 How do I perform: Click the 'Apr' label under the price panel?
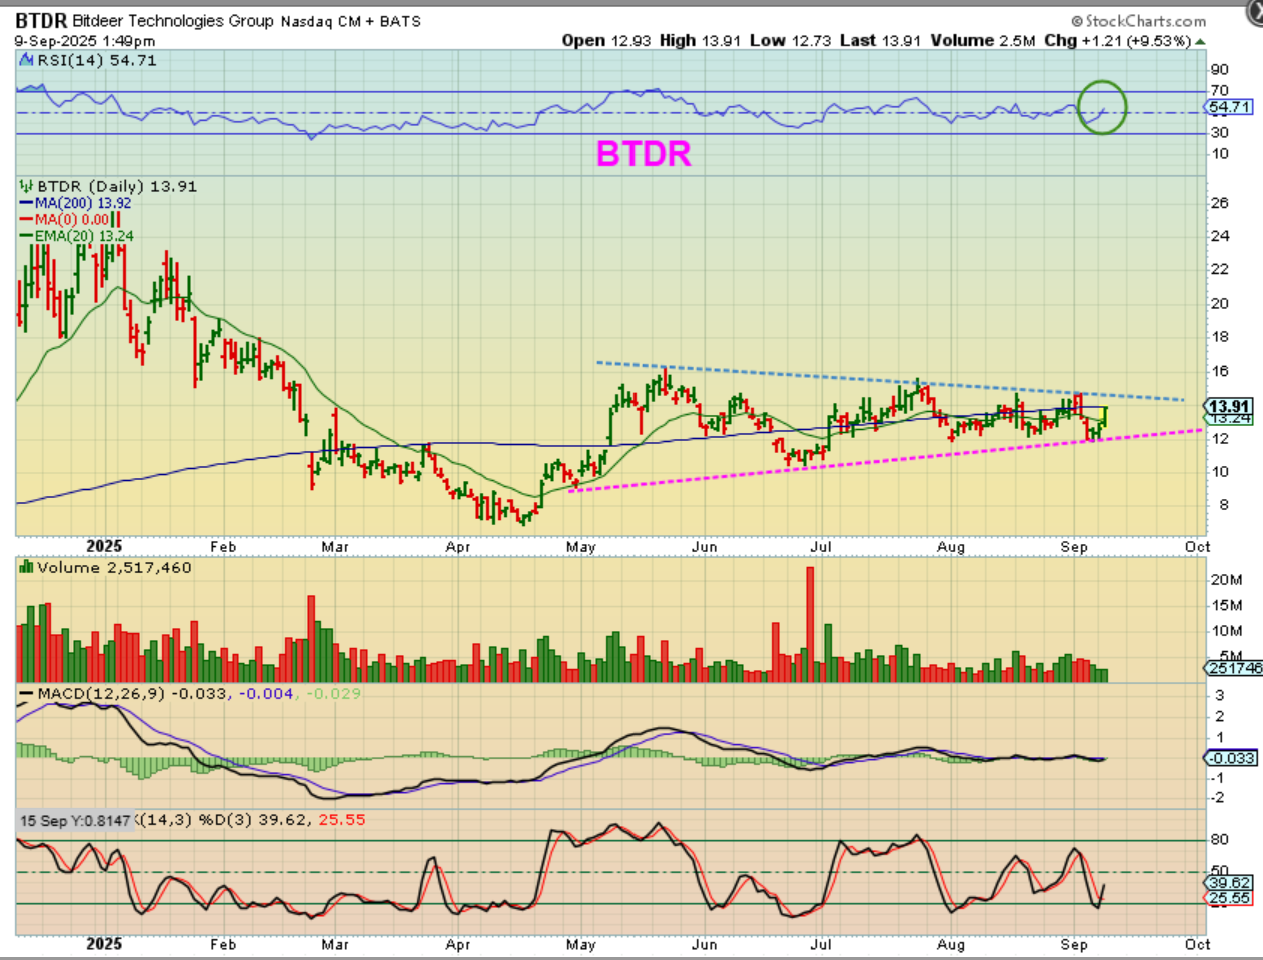pyautogui.click(x=458, y=547)
